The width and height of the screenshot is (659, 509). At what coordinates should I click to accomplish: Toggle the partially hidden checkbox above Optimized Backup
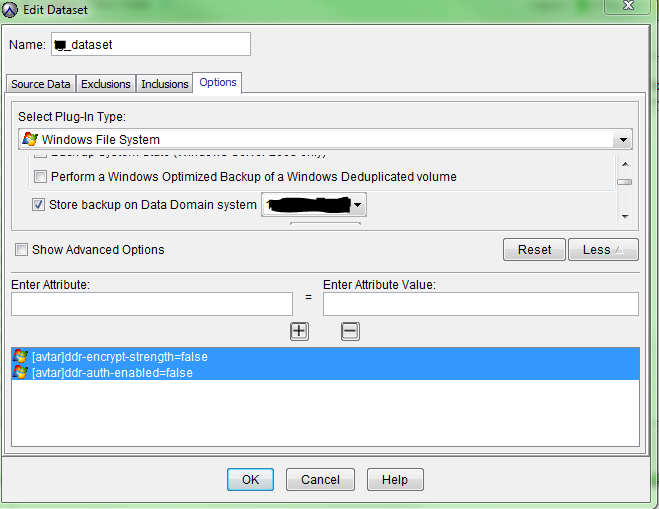[x=40, y=155]
